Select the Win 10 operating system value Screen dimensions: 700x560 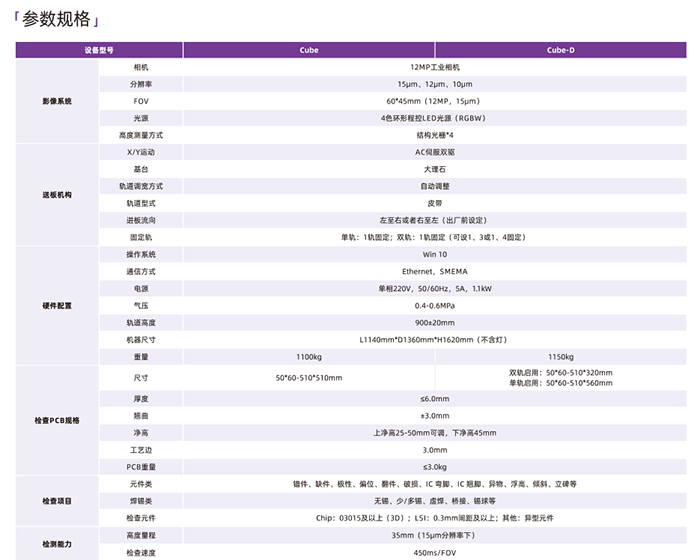pyautogui.click(x=435, y=254)
